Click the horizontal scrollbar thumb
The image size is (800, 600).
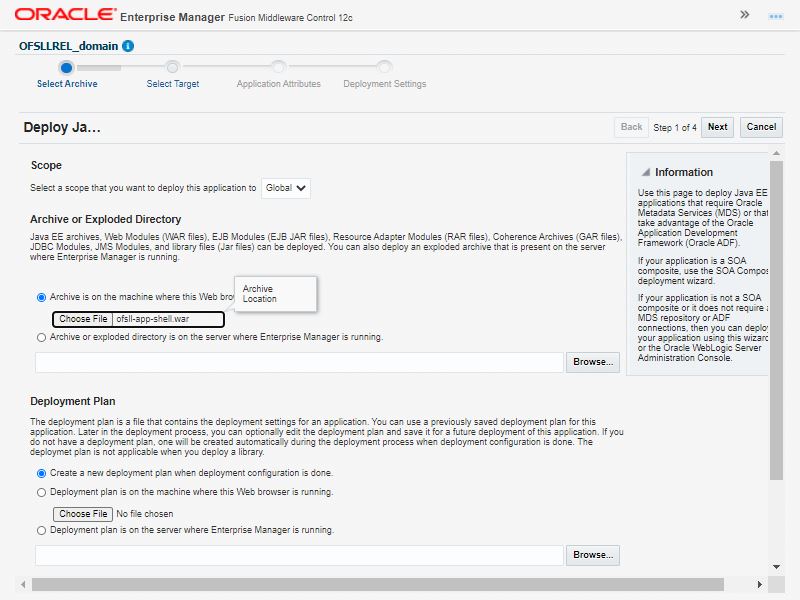click(x=378, y=584)
